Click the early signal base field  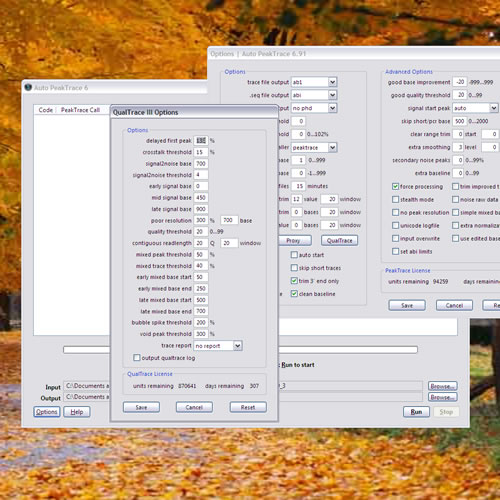(201, 186)
